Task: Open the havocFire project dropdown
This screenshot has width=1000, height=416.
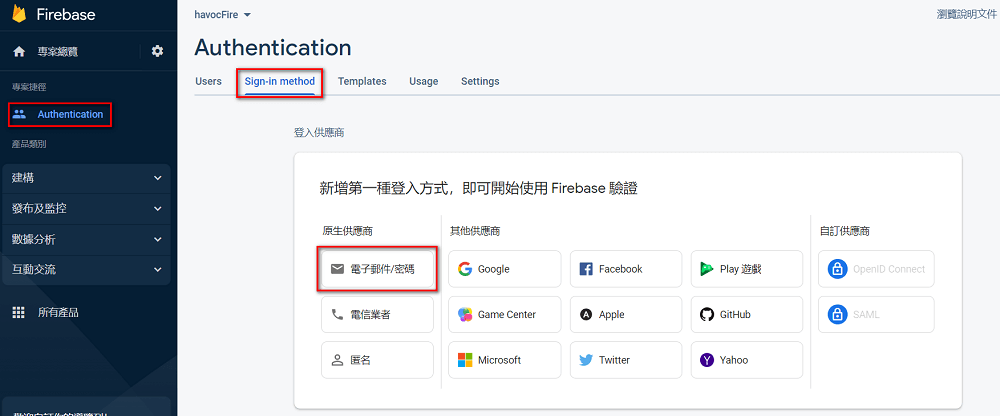Action: pyautogui.click(x=223, y=15)
